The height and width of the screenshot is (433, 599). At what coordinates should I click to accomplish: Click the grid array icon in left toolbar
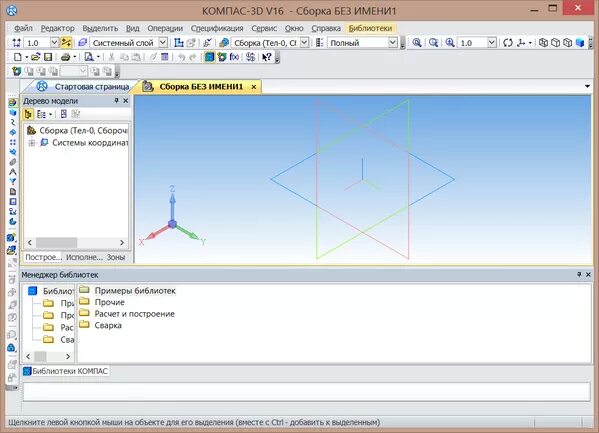[13, 142]
